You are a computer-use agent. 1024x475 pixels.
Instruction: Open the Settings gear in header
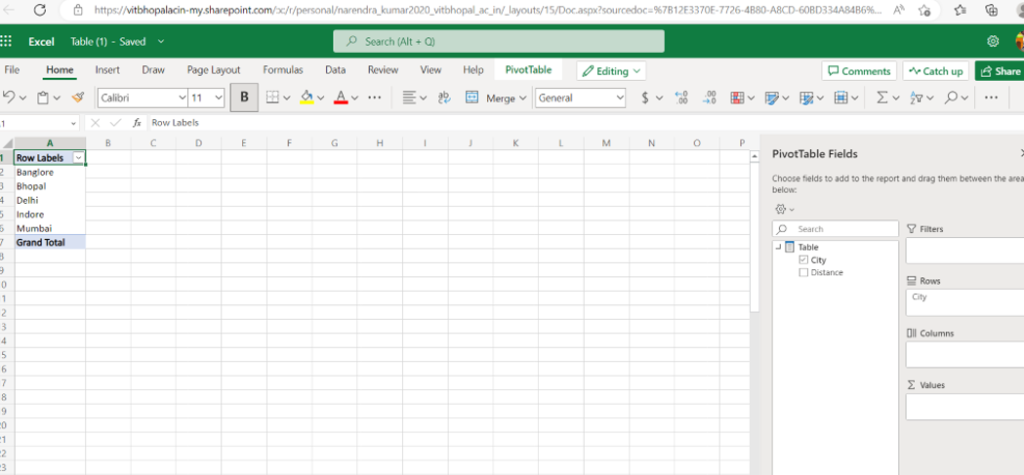click(993, 41)
